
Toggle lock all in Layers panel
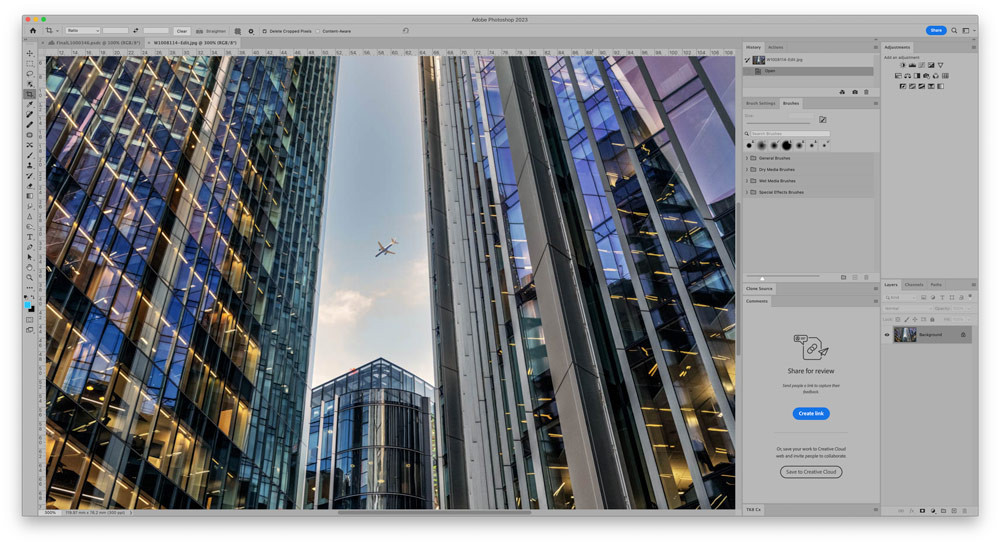tap(932, 319)
